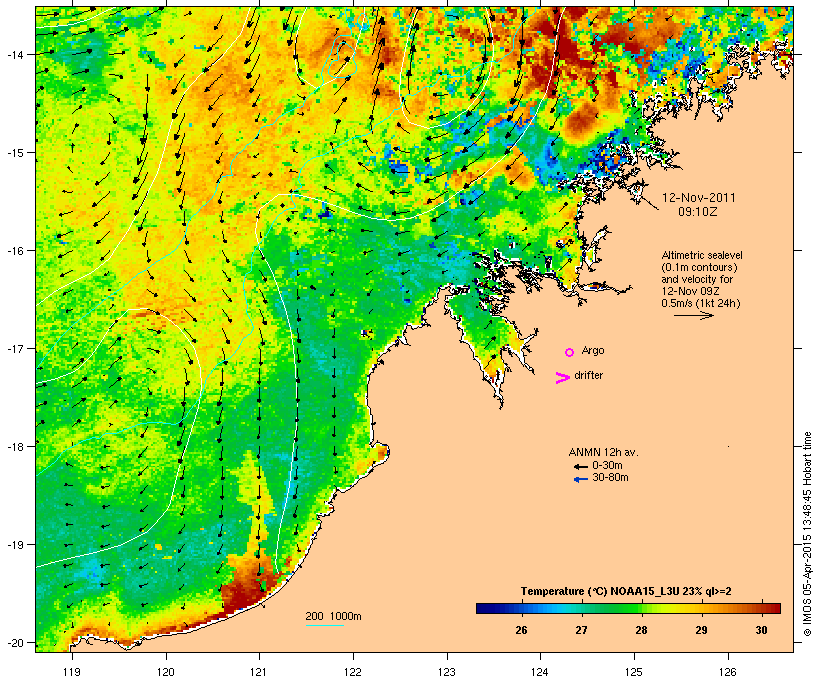820x680 pixels.
Task: Click the IMOS Hobart time stamp
Action: click(807, 534)
